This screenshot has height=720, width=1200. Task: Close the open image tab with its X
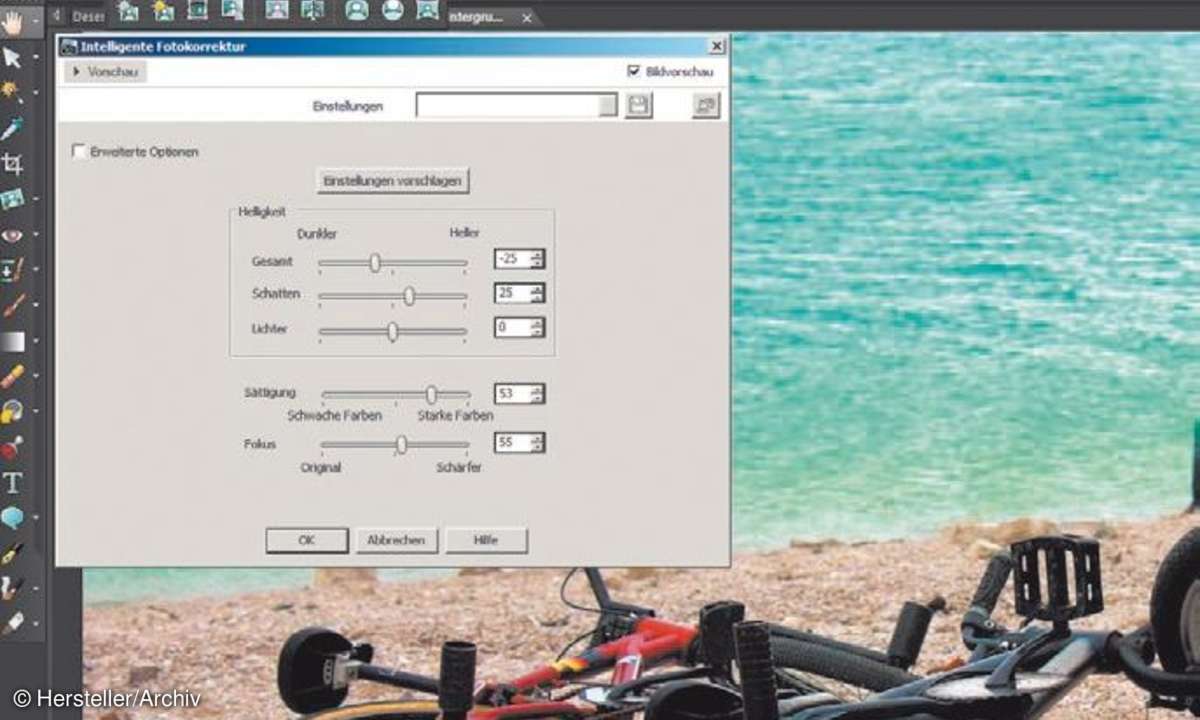pos(526,18)
